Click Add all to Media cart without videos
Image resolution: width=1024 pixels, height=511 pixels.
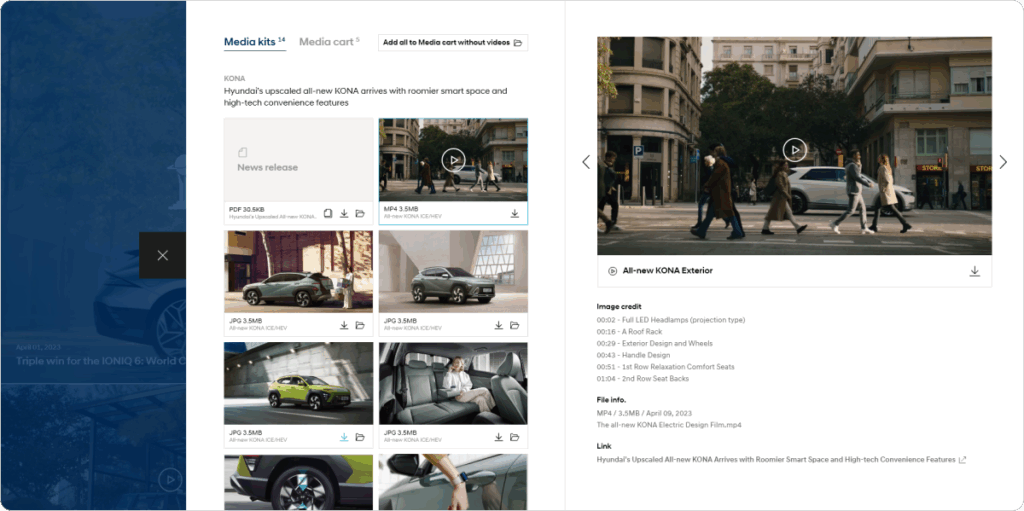pyautogui.click(x=453, y=42)
